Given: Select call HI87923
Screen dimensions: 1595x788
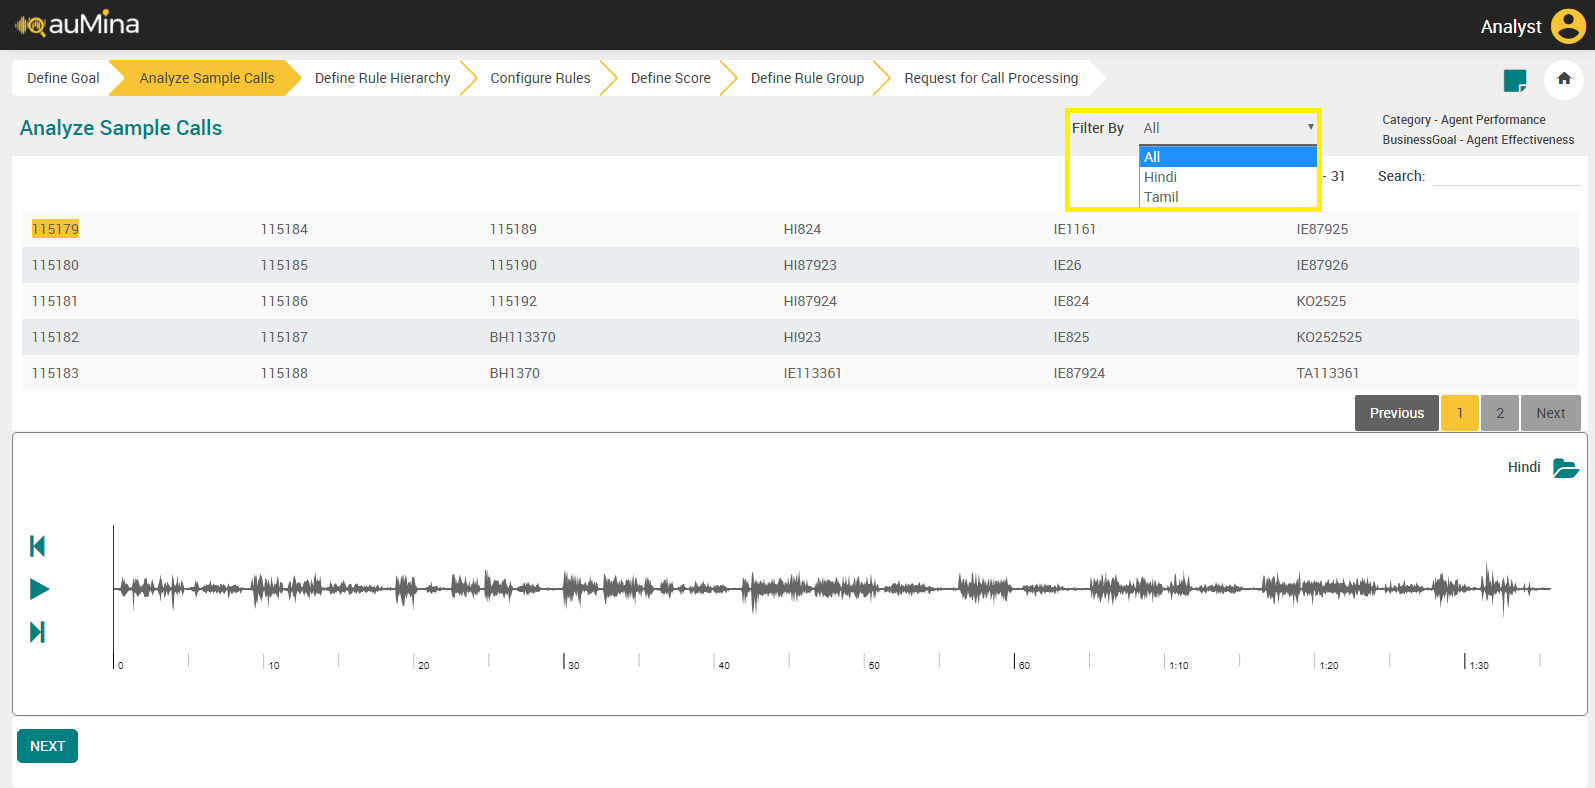Looking at the screenshot, I should pos(810,265).
